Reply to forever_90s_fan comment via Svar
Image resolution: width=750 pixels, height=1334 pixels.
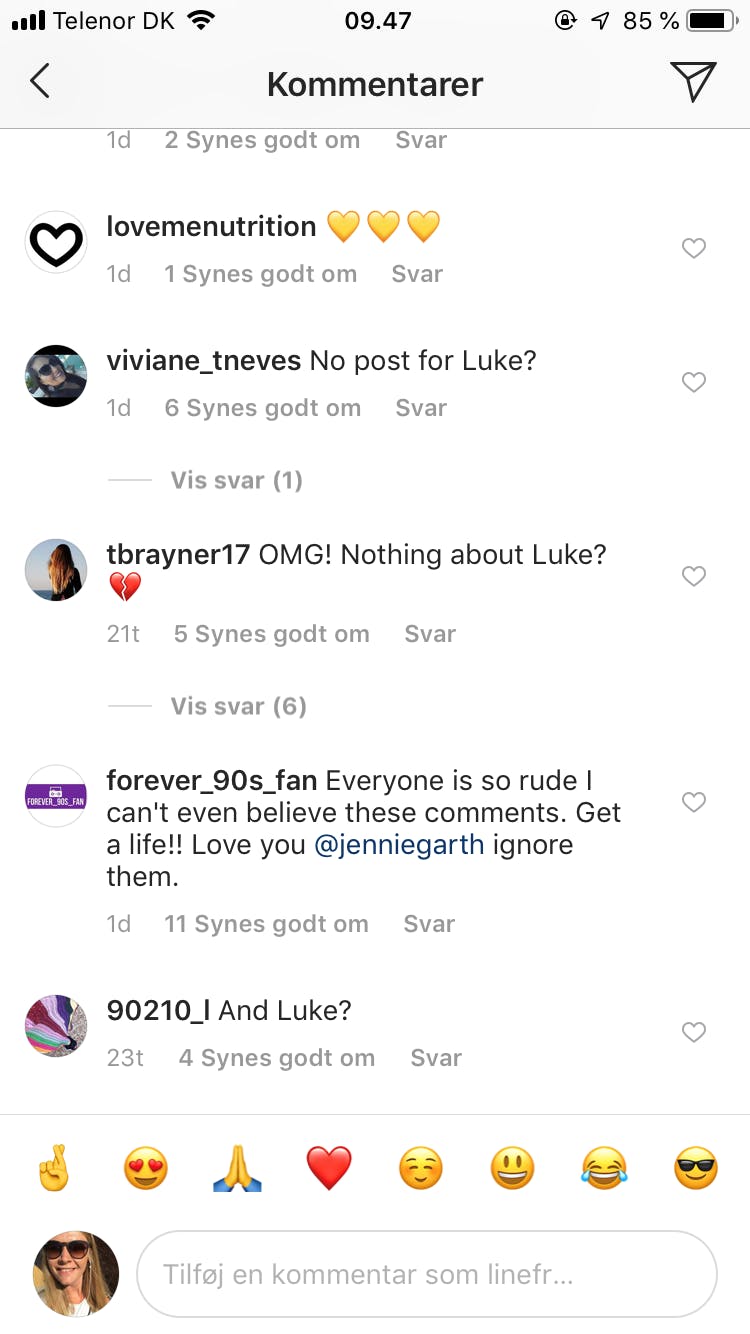click(x=429, y=924)
